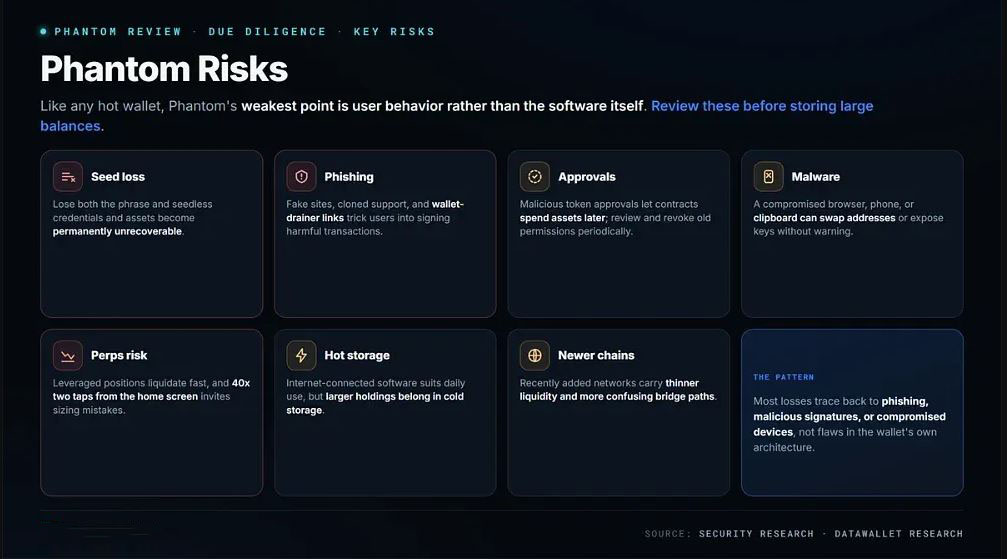Click the Phishing shield icon

point(301,177)
